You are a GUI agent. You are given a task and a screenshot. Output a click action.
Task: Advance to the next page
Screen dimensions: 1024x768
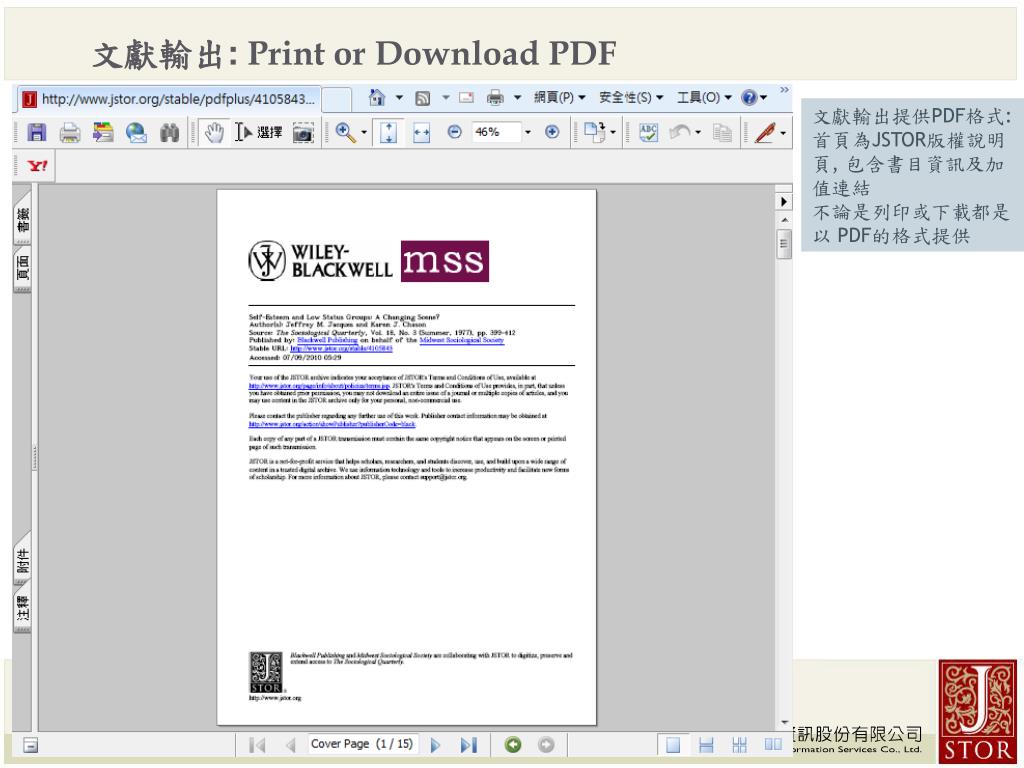(436, 745)
